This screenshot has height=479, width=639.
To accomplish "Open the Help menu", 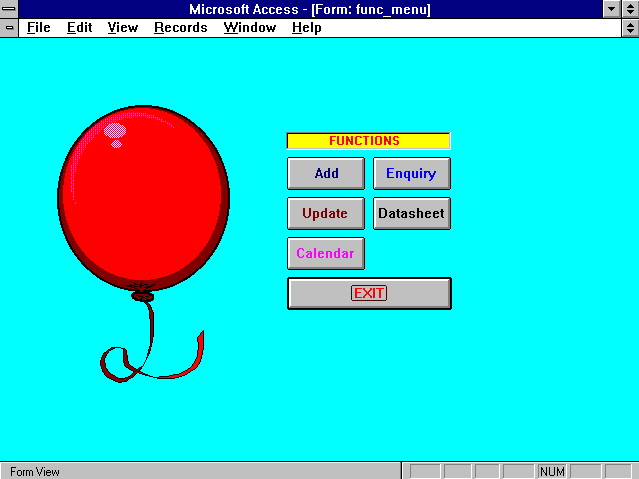I will coord(306,28).
